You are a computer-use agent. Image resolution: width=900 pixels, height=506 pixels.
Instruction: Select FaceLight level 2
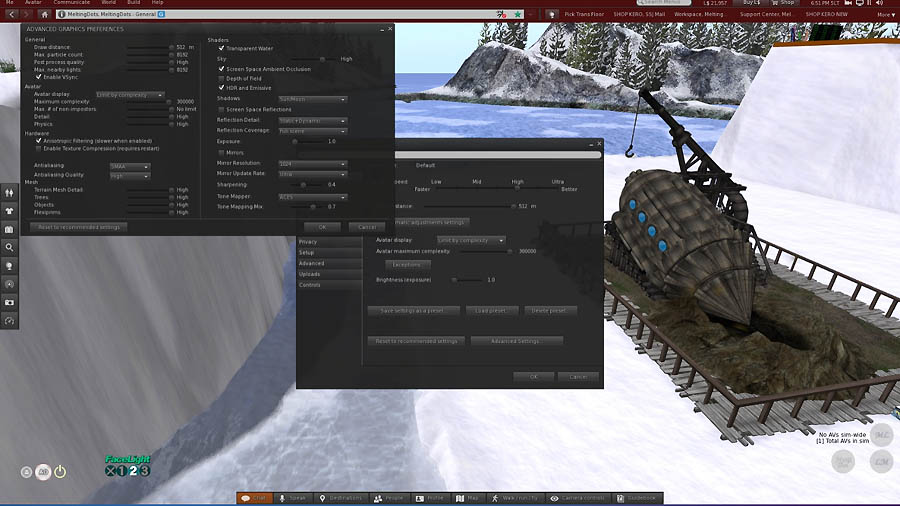[133, 471]
